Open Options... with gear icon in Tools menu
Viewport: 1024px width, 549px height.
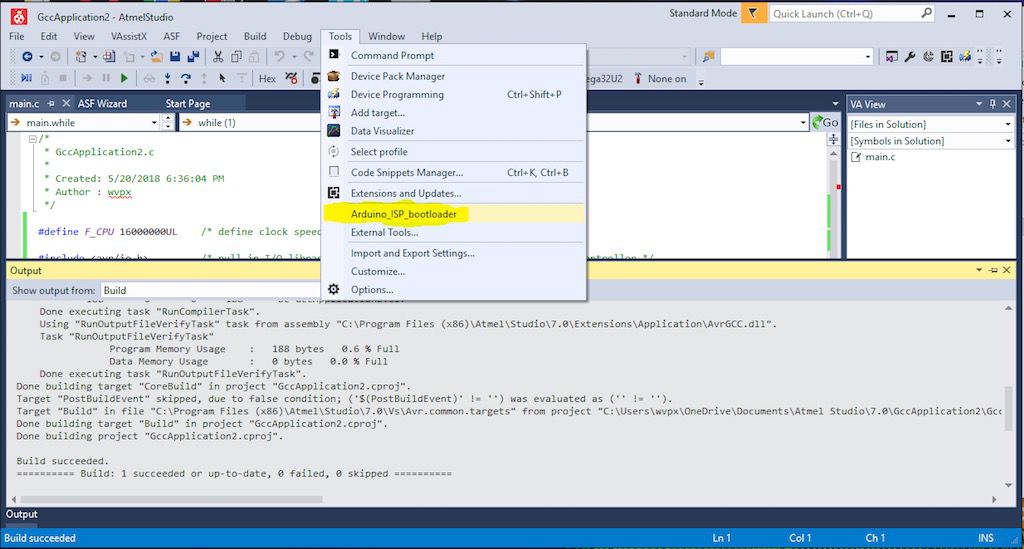coord(454,290)
